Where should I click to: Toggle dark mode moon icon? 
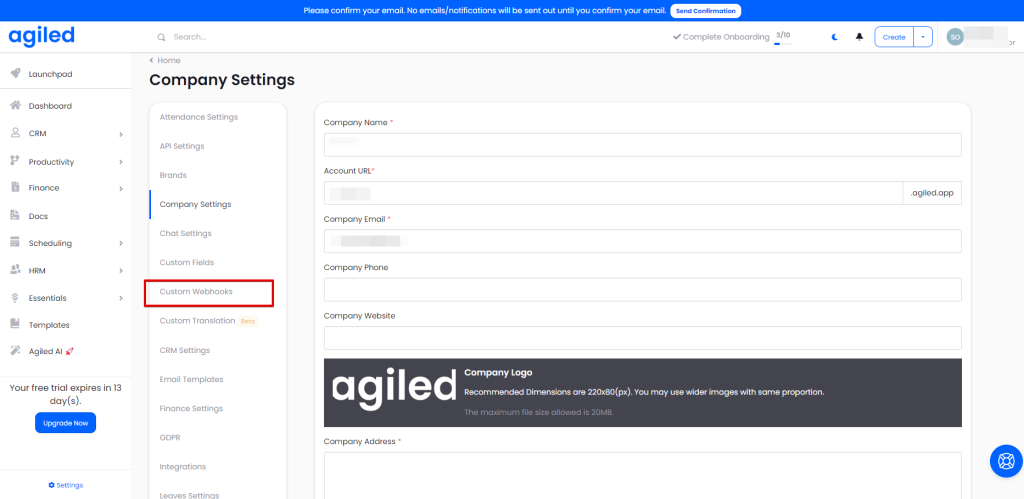coord(834,37)
